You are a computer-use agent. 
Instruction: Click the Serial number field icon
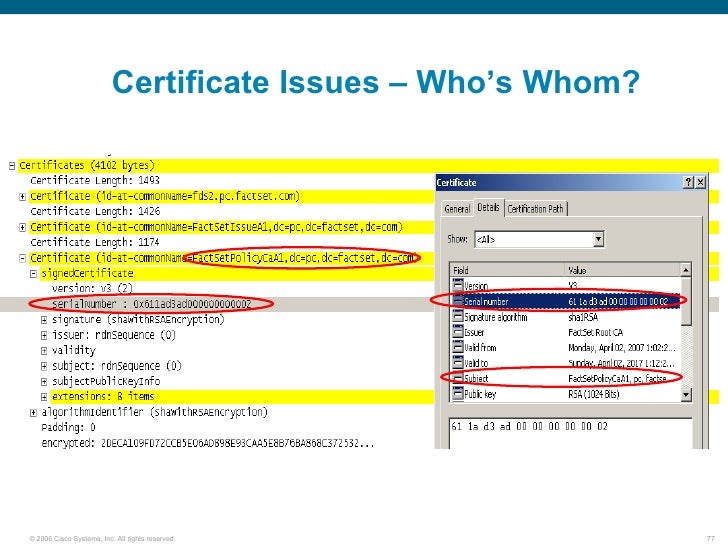point(458,301)
